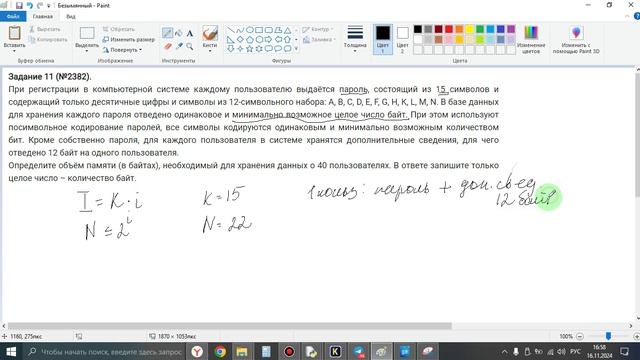The width and height of the screenshot is (640, 360).
Task: Select the Fill with color bucket tool
Action: click(179, 33)
